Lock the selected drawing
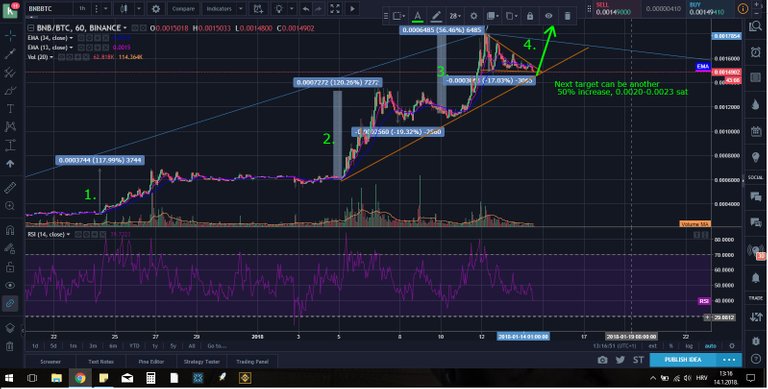This screenshot has width=768, height=389. (530, 16)
